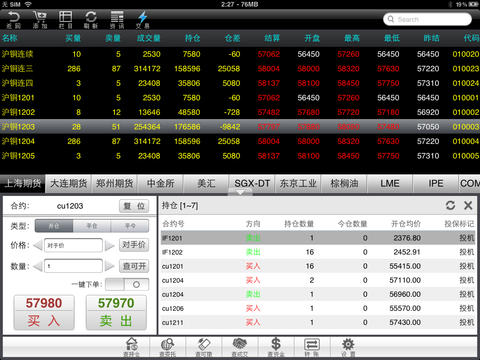The height and width of the screenshot is (360, 480).
Task: Collapse the trading panel with the down chevron
Action: pyautogui.click(x=240, y=192)
